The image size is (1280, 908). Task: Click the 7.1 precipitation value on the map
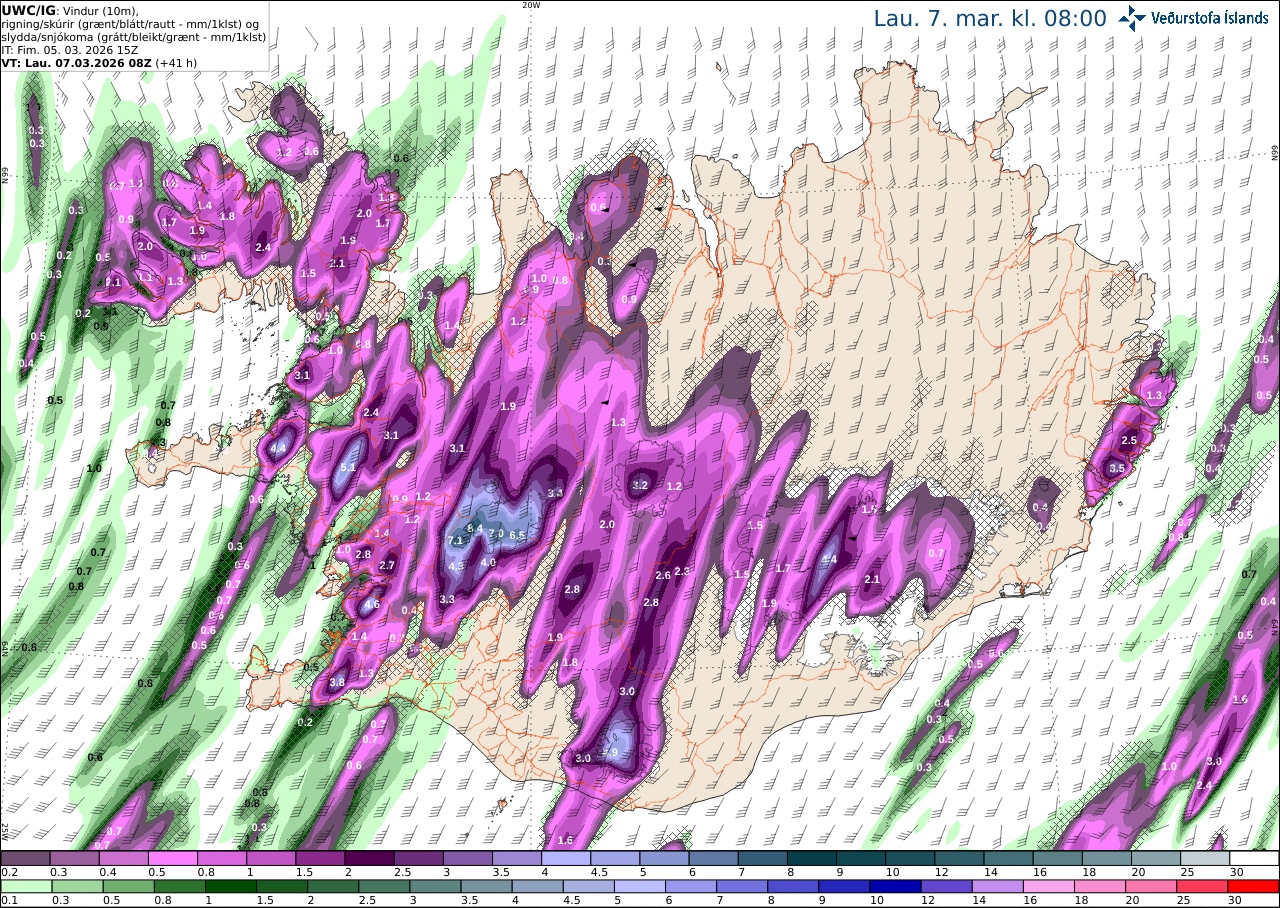[456, 541]
